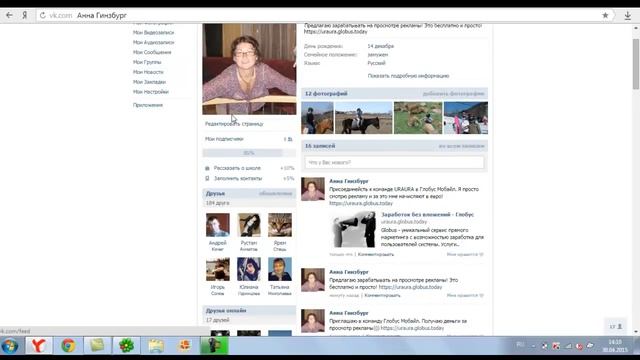Open the orange app taskbar icon
640x360 pixels.
184,346
